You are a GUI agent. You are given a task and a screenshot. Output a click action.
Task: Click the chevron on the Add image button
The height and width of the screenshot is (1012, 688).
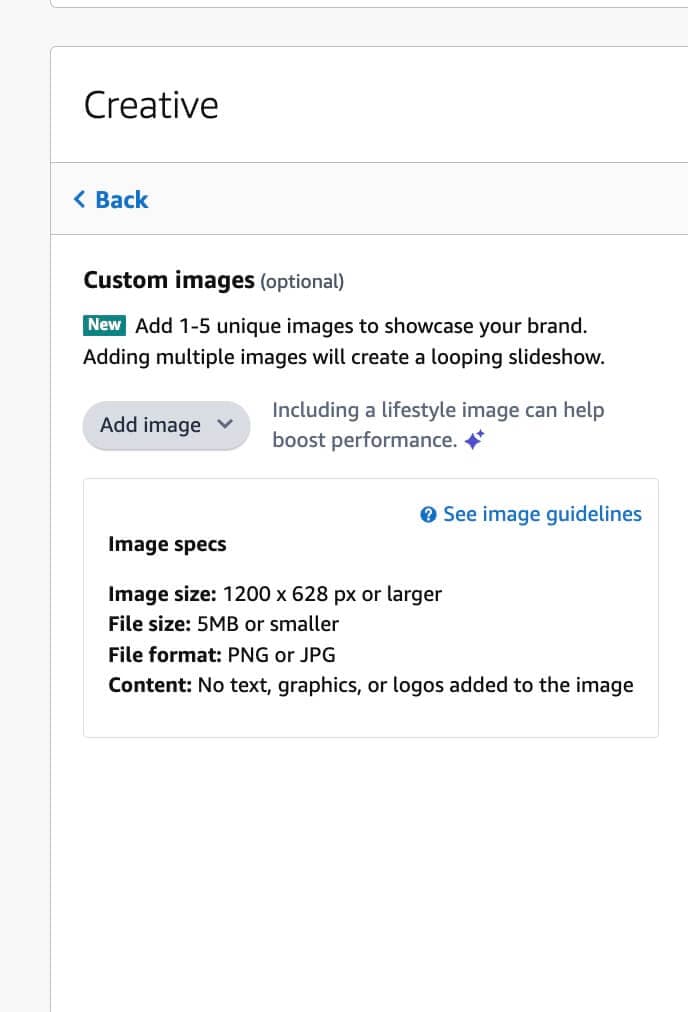pyautogui.click(x=224, y=425)
